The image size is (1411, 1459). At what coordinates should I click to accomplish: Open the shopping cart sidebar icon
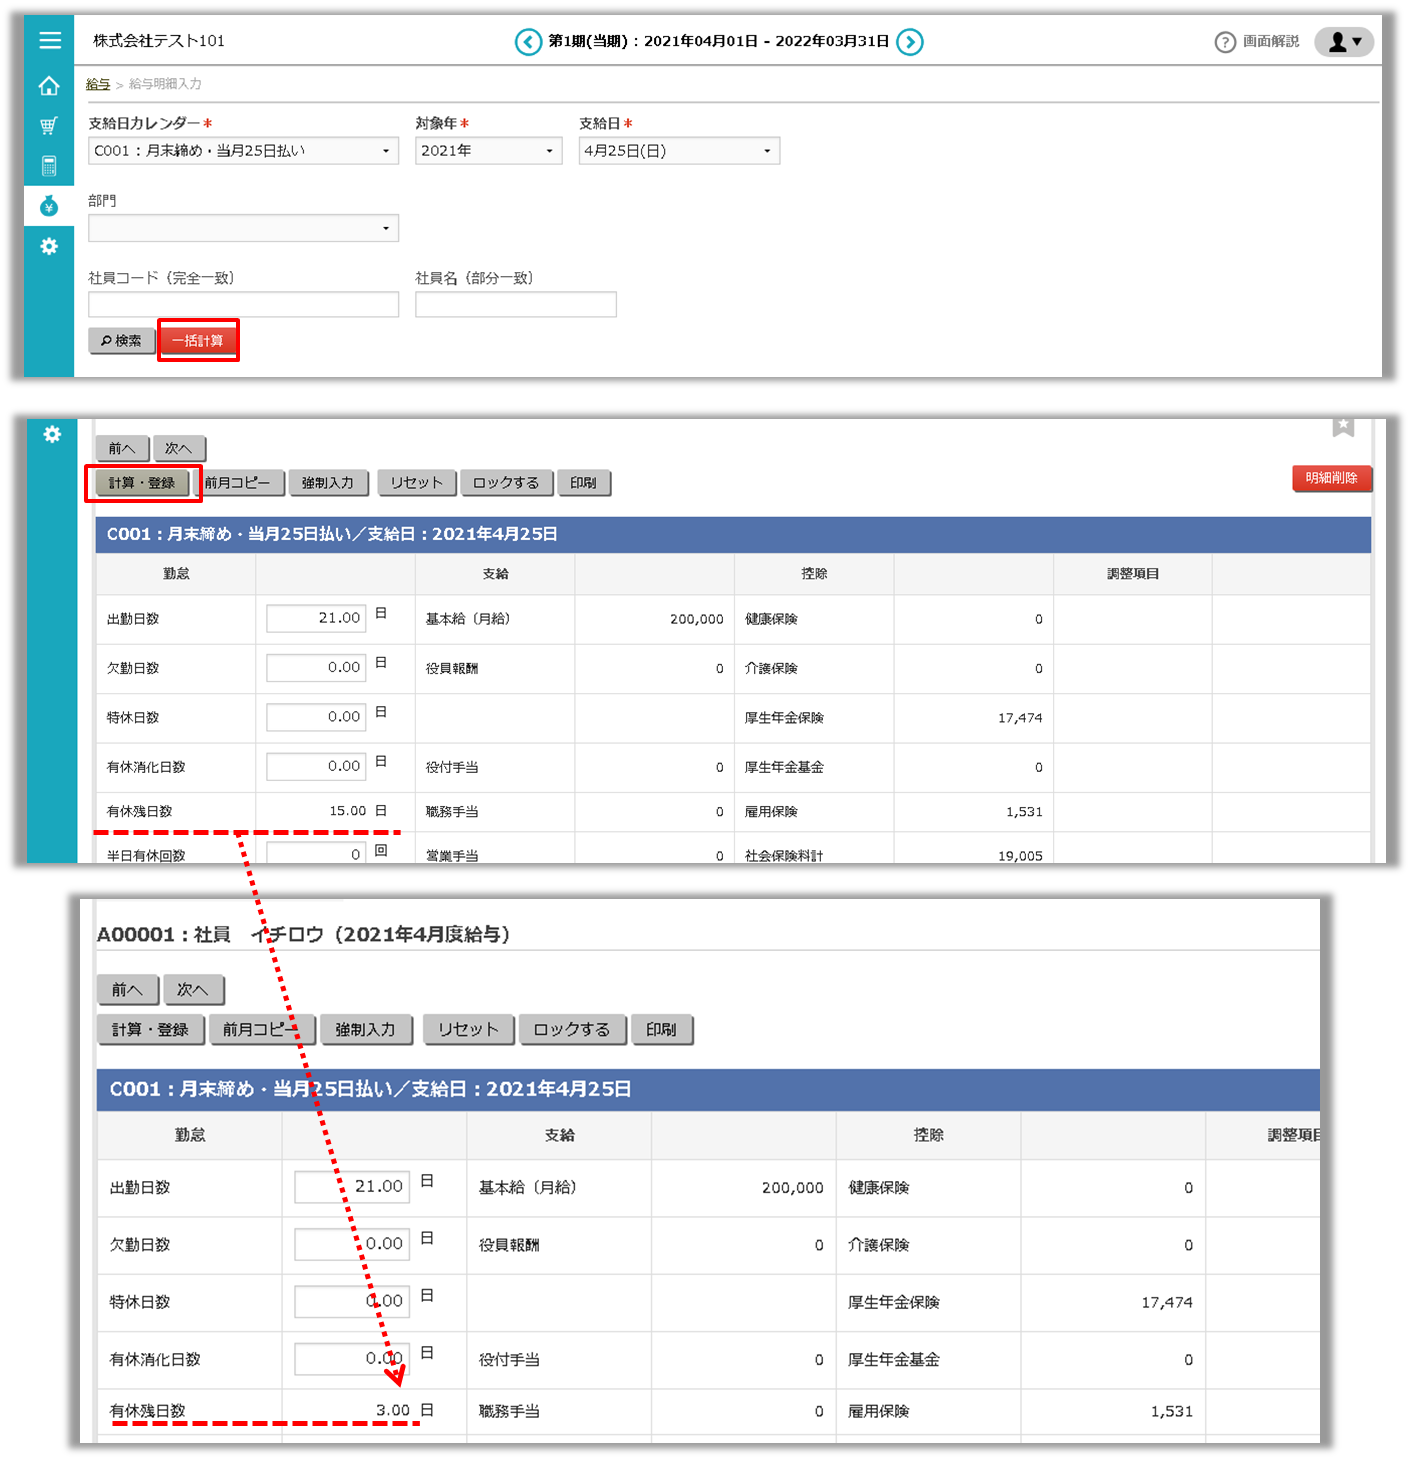[49, 126]
